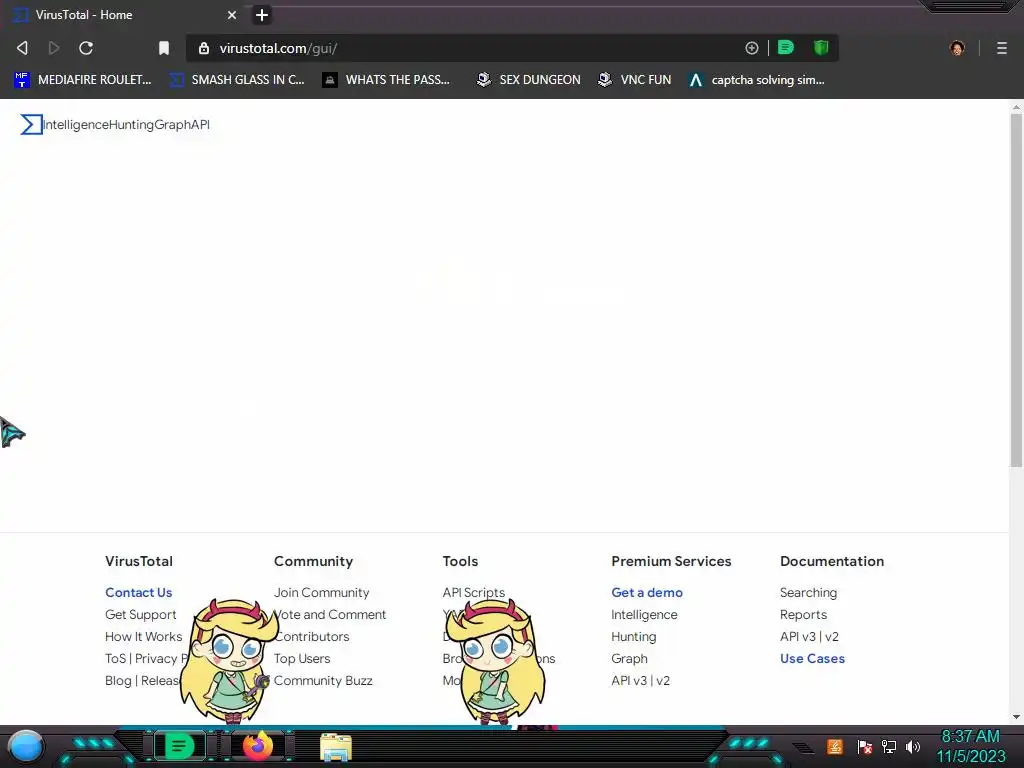Open the captcha solving sim... bookmark
The image size is (1024, 768).
click(x=757, y=80)
